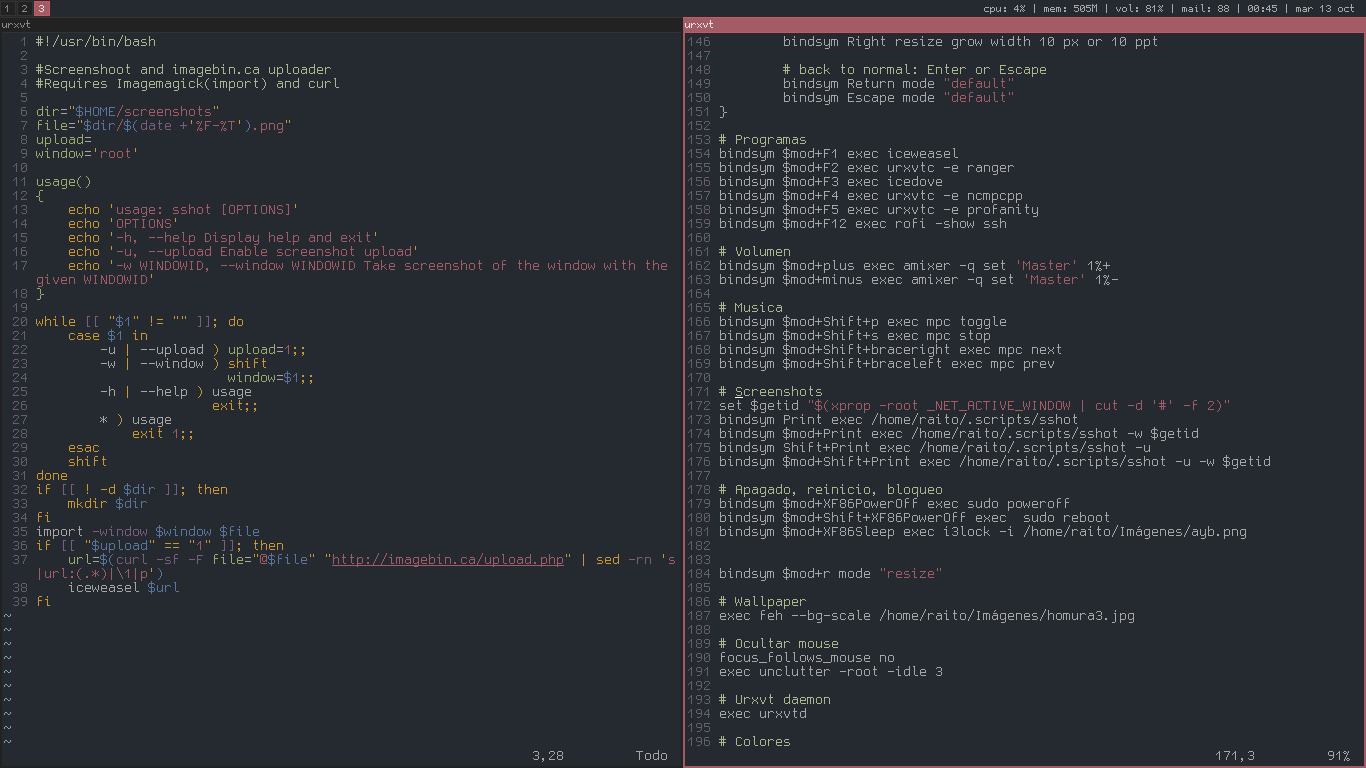
Task: Click the '#Requires Imagemagick(import) and curl' comment
Action: tap(187, 84)
